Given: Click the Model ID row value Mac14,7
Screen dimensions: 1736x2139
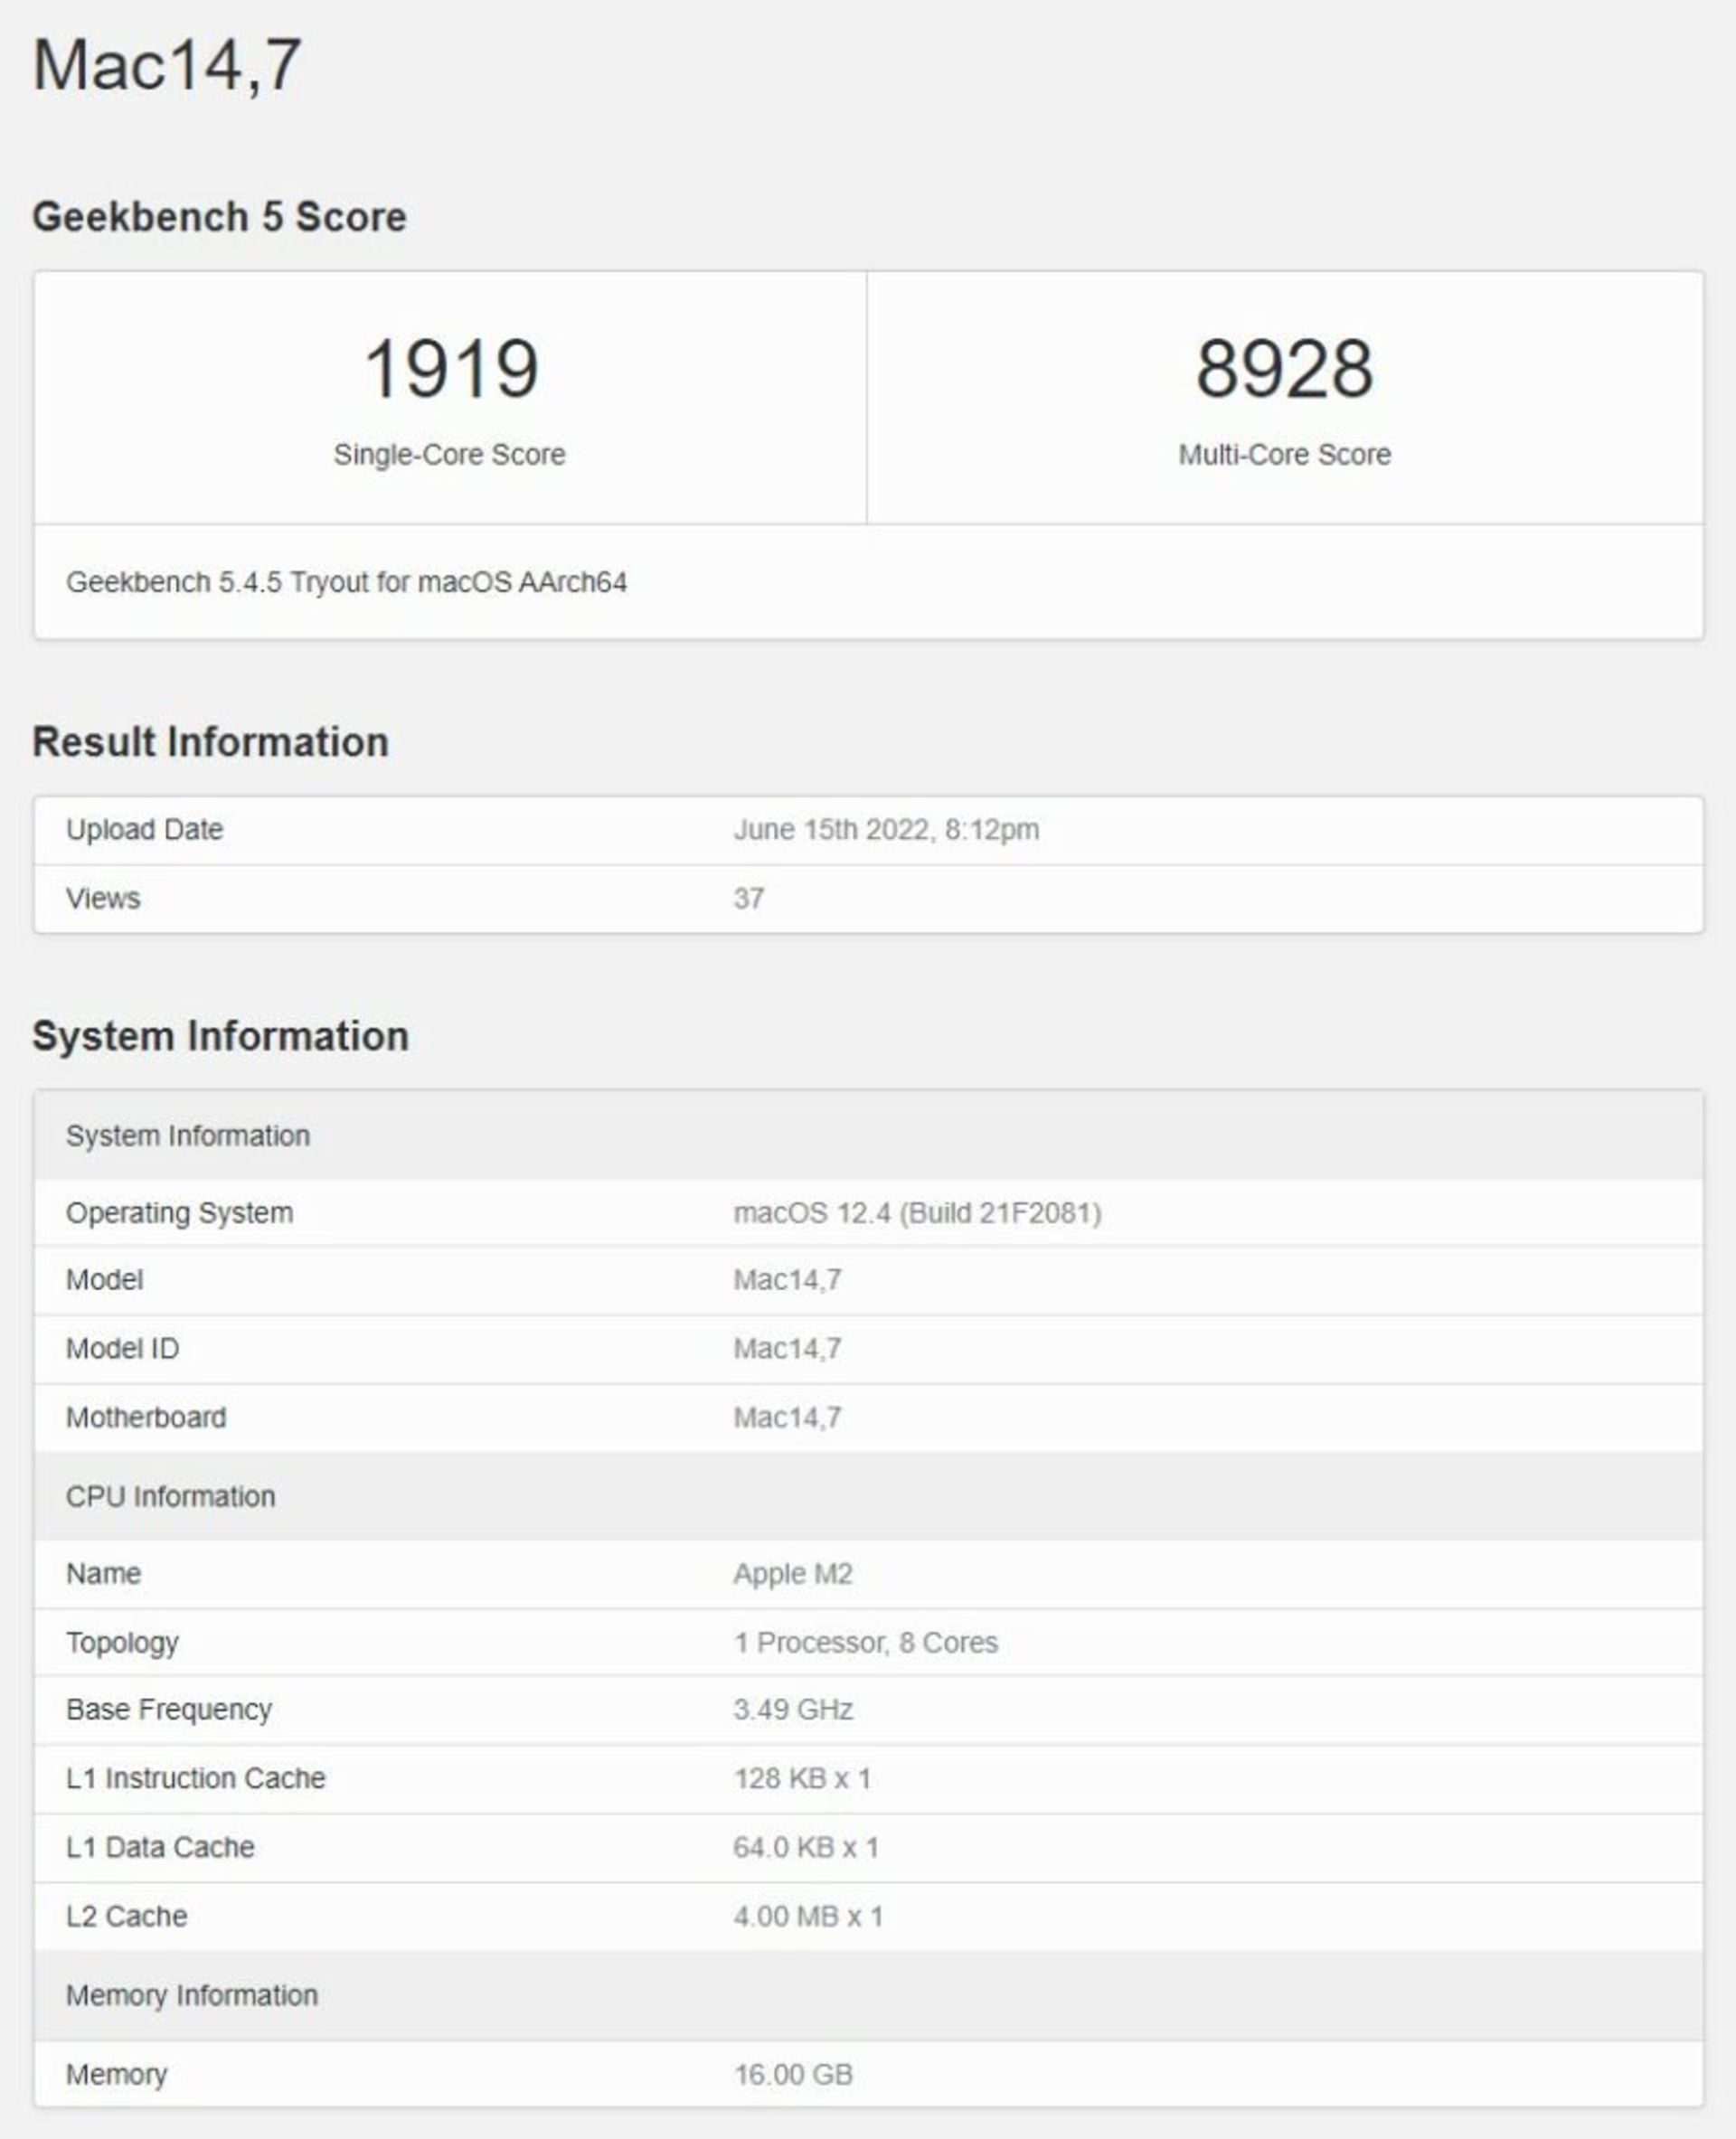Looking at the screenshot, I should click(787, 1349).
